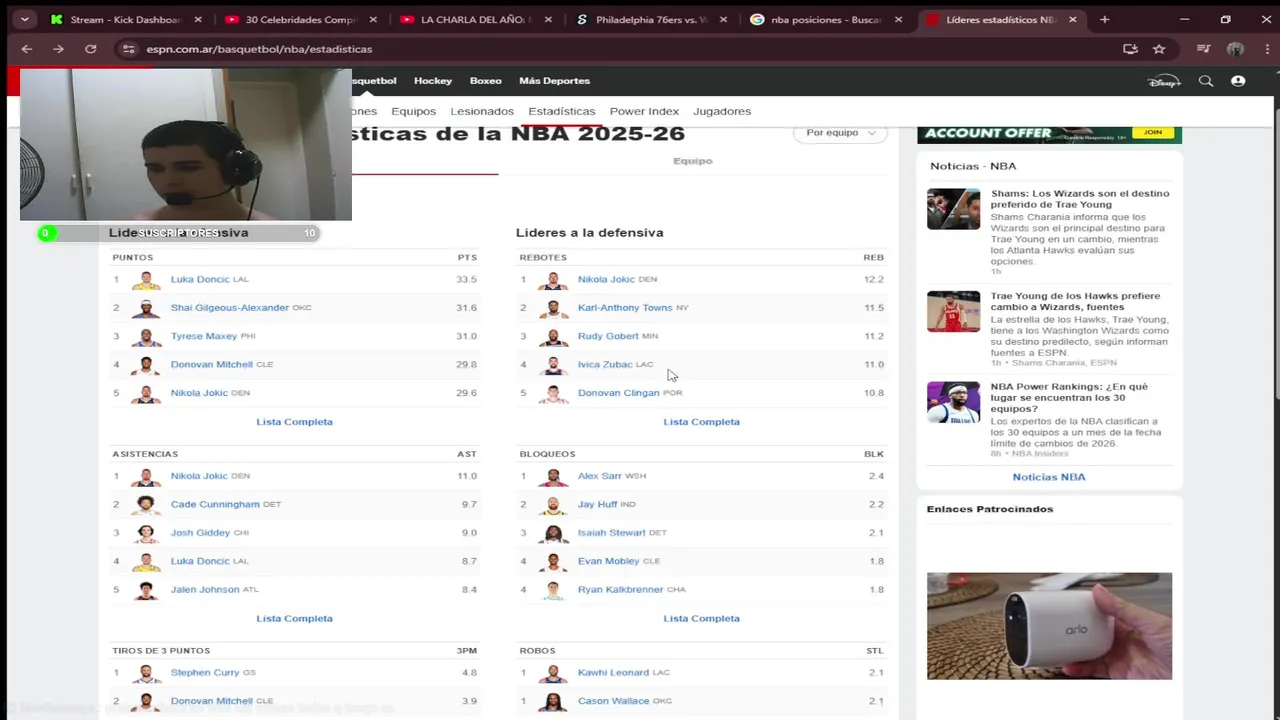Viewport: 1280px width, 720px height.
Task: Go to Power Index subnav
Action: [644, 111]
